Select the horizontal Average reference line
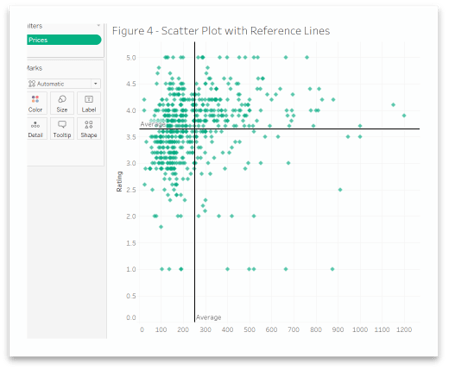 click(279, 129)
